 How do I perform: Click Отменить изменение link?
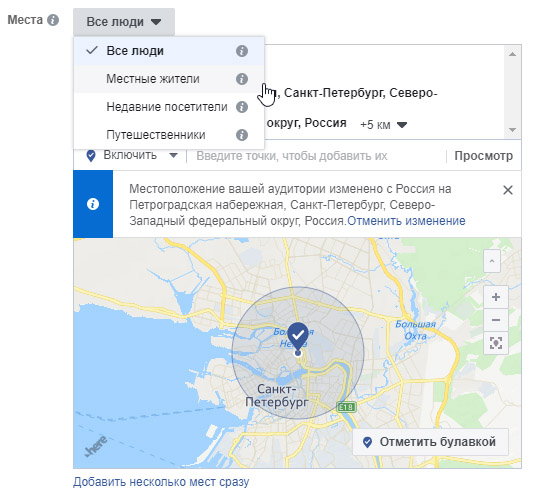point(406,221)
